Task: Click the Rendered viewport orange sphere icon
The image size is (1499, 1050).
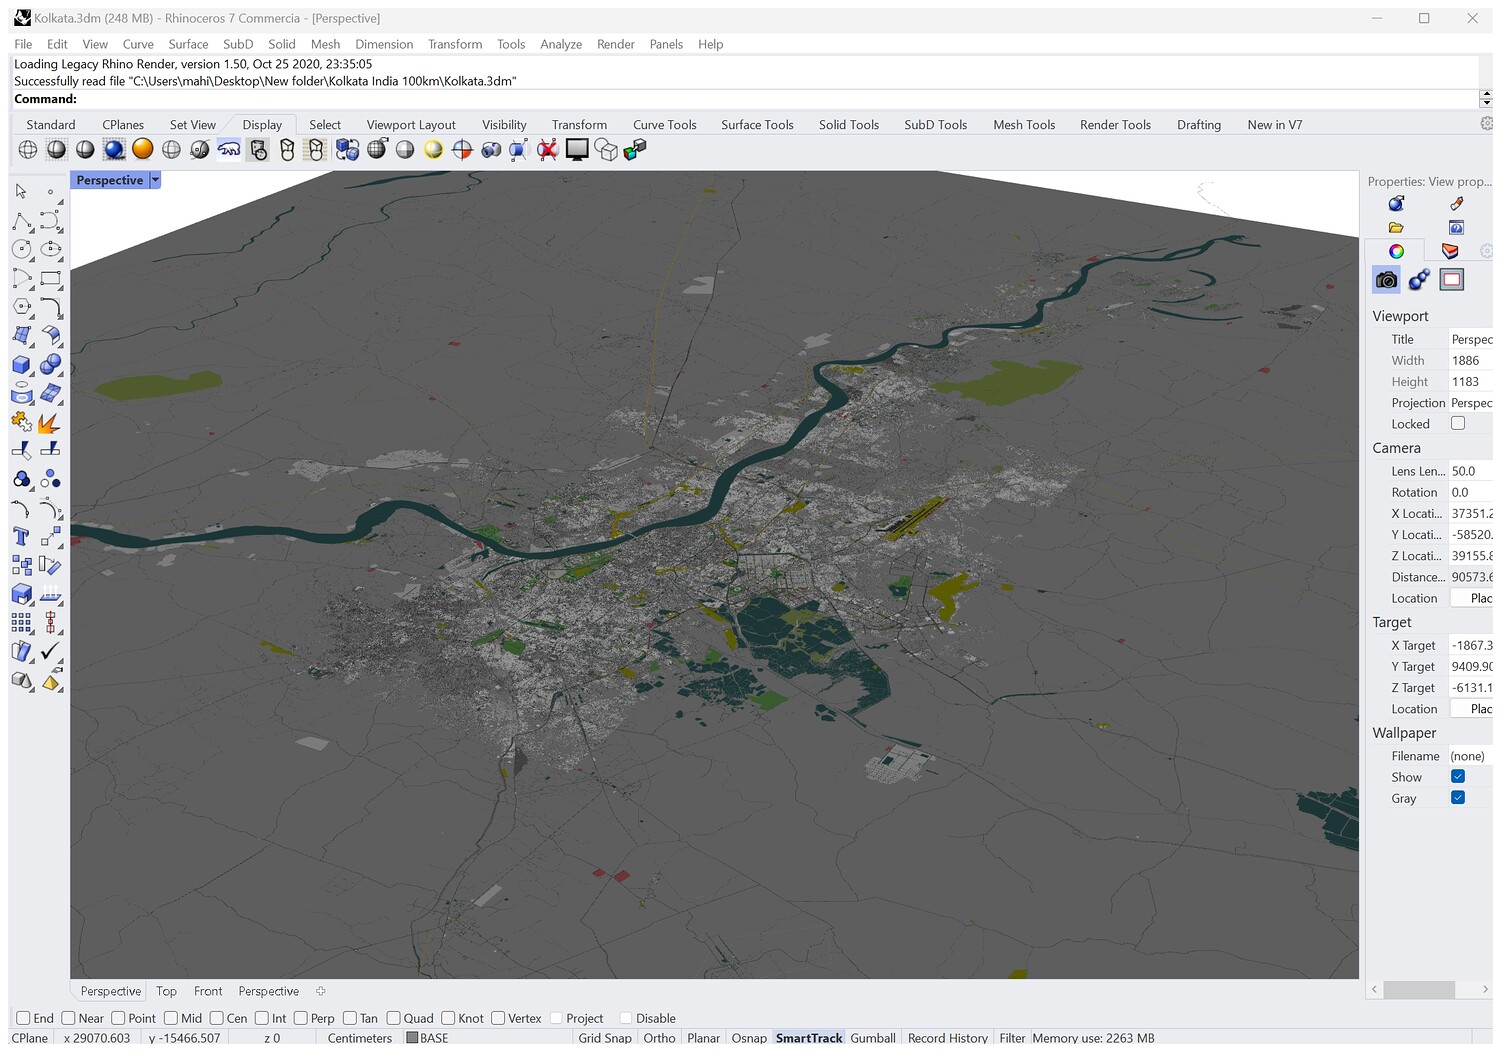Action: coord(143,149)
